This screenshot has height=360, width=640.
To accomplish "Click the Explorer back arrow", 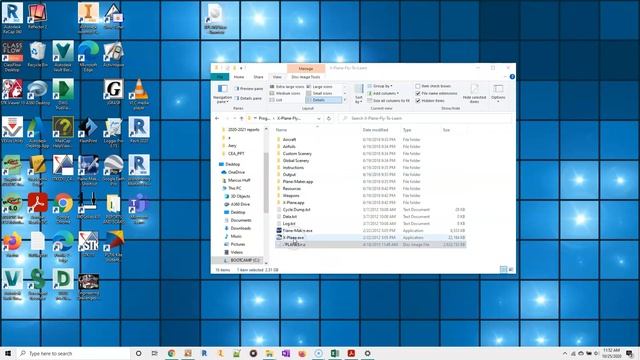I will [217, 118].
